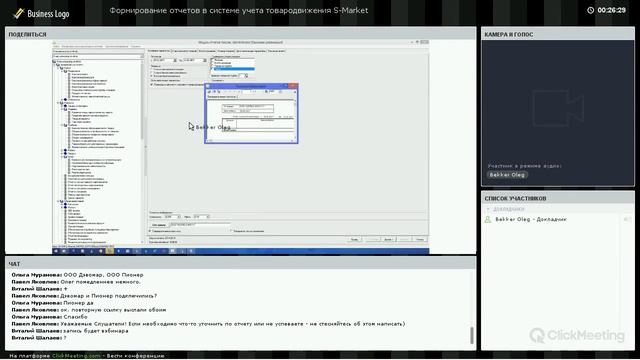Click Windows Start button in shared screen taskbar
640x360 pixels.
click(56, 251)
